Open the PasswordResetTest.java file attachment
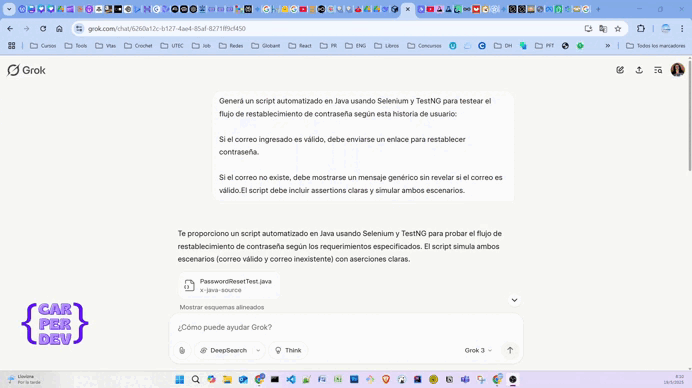The height and width of the screenshot is (388, 692). [229, 285]
